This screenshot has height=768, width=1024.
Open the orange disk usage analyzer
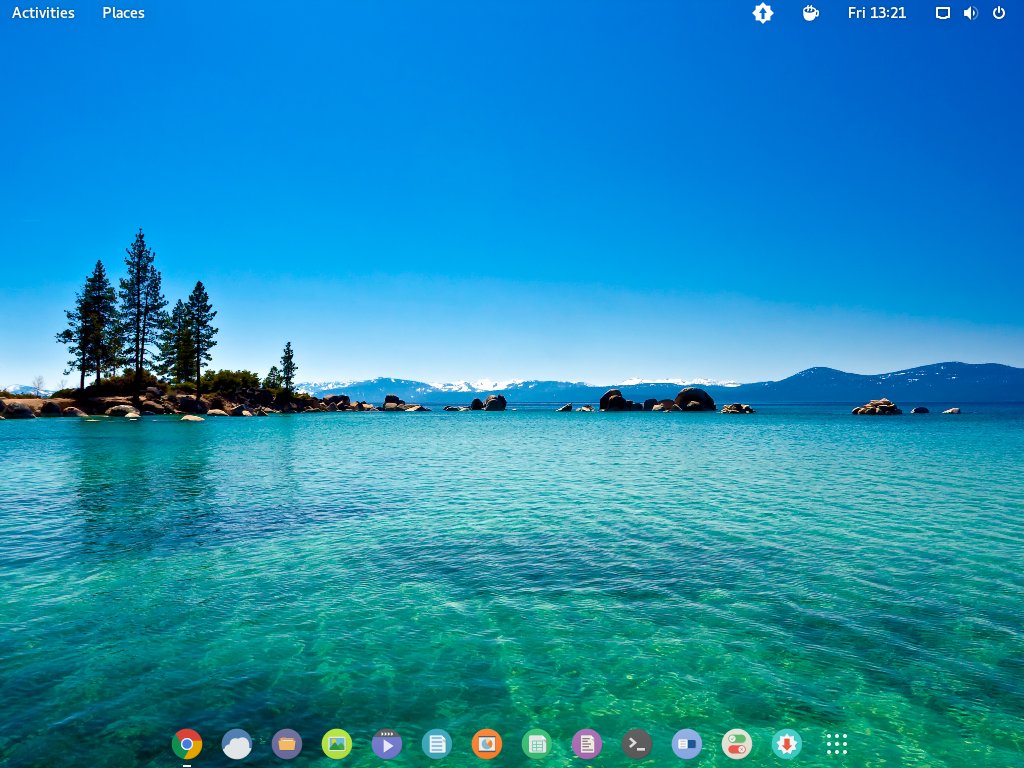(x=487, y=744)
